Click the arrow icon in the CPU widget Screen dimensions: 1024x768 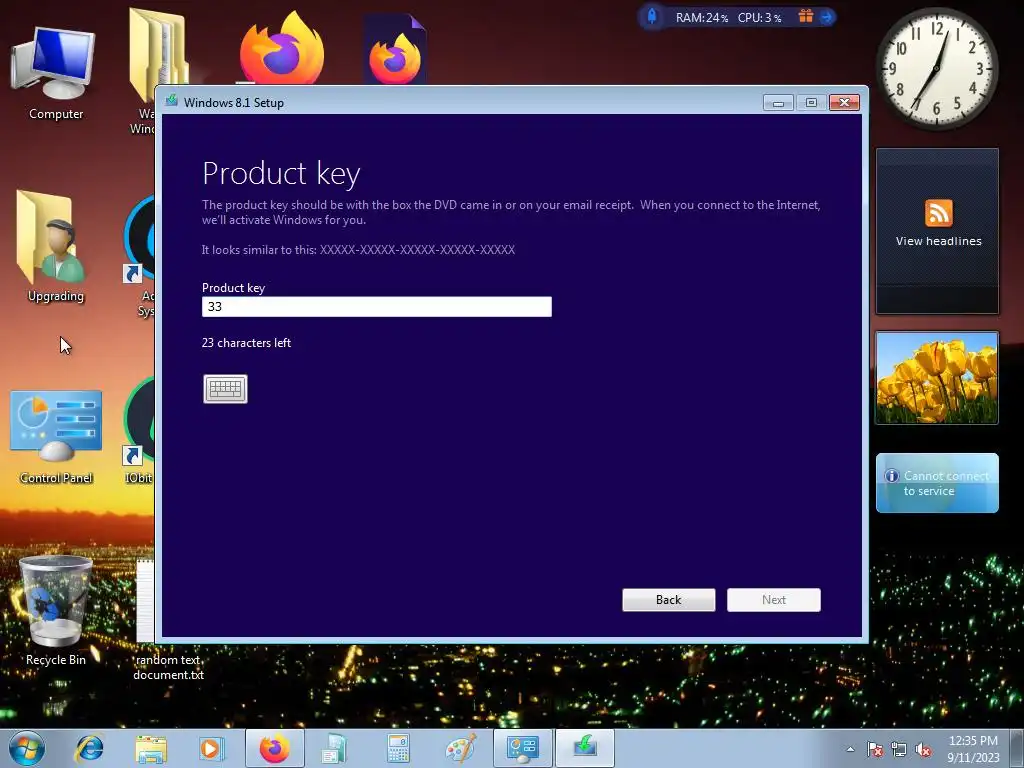tap(826, 17)
